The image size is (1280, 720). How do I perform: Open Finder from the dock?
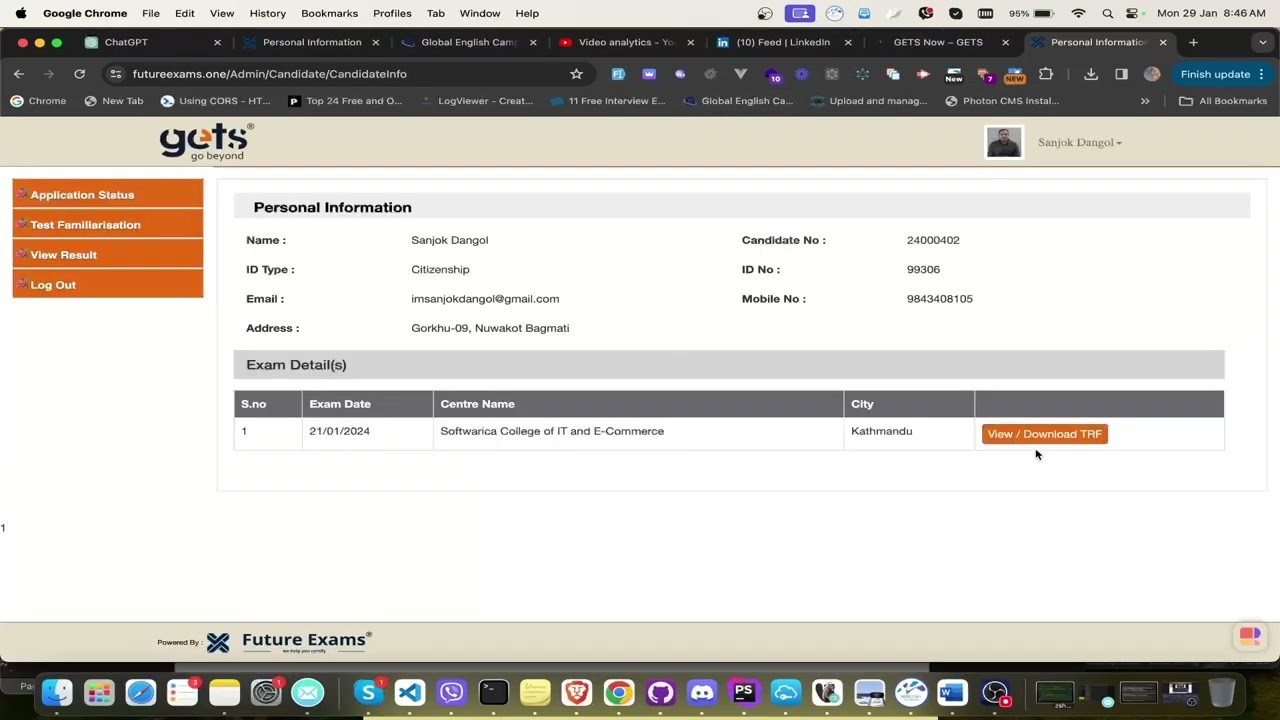coord(57,692)
